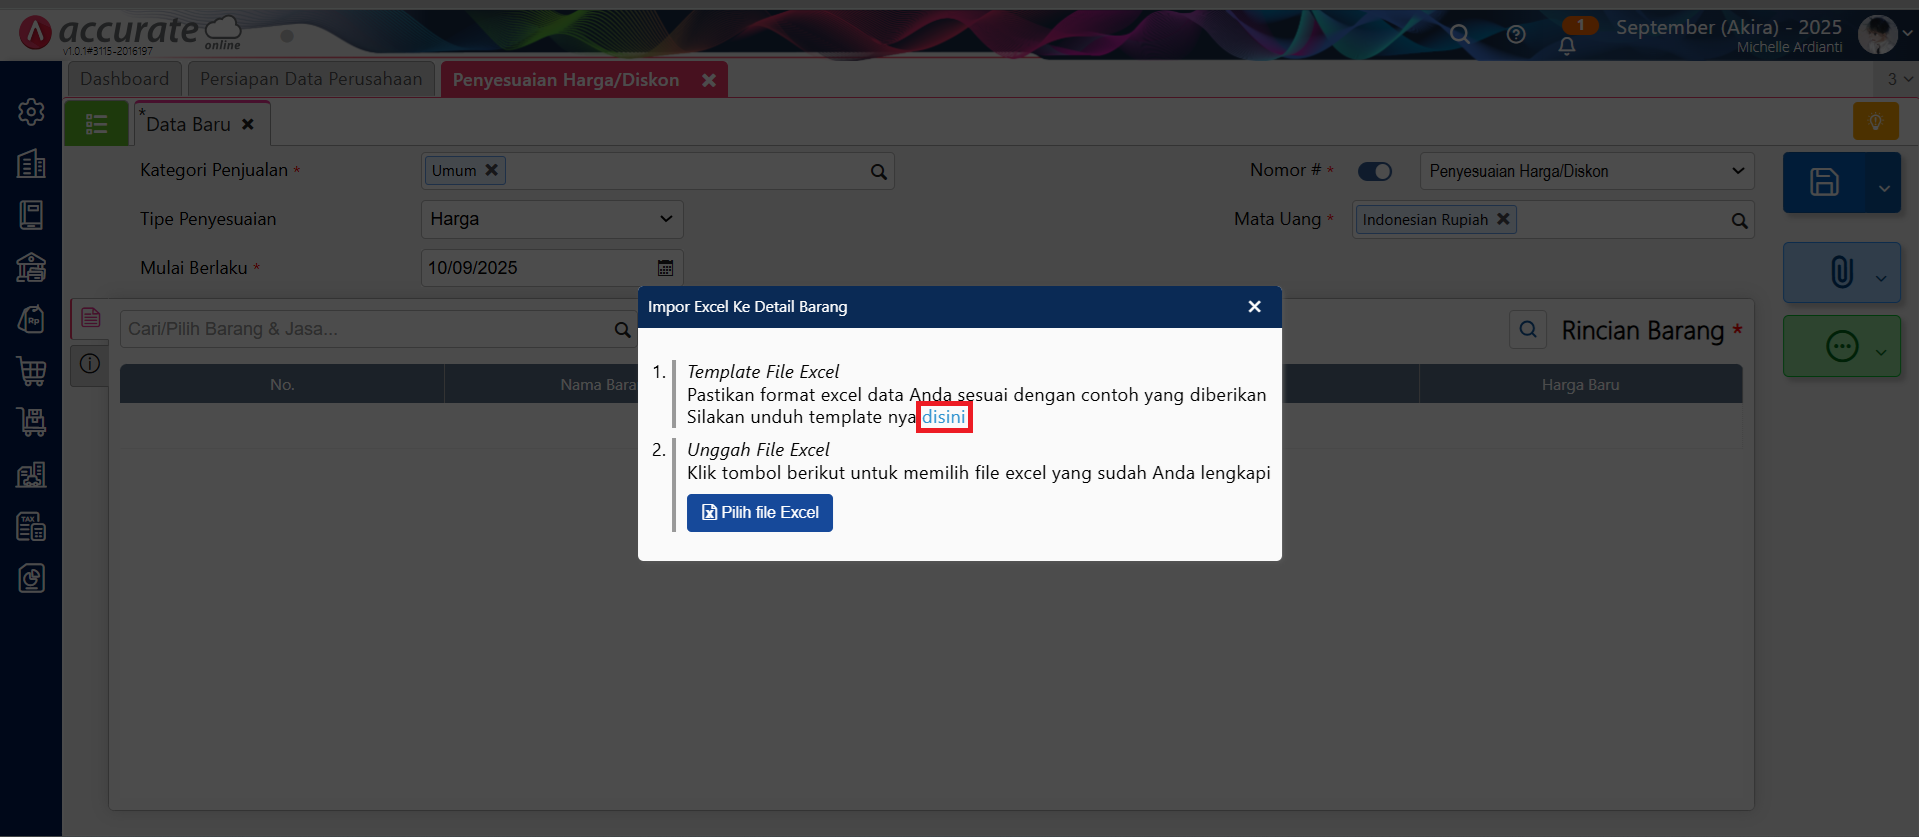
Task: Click the Cari/Pilih Barang & Jasa search field
Action: (x=366, y=329)
